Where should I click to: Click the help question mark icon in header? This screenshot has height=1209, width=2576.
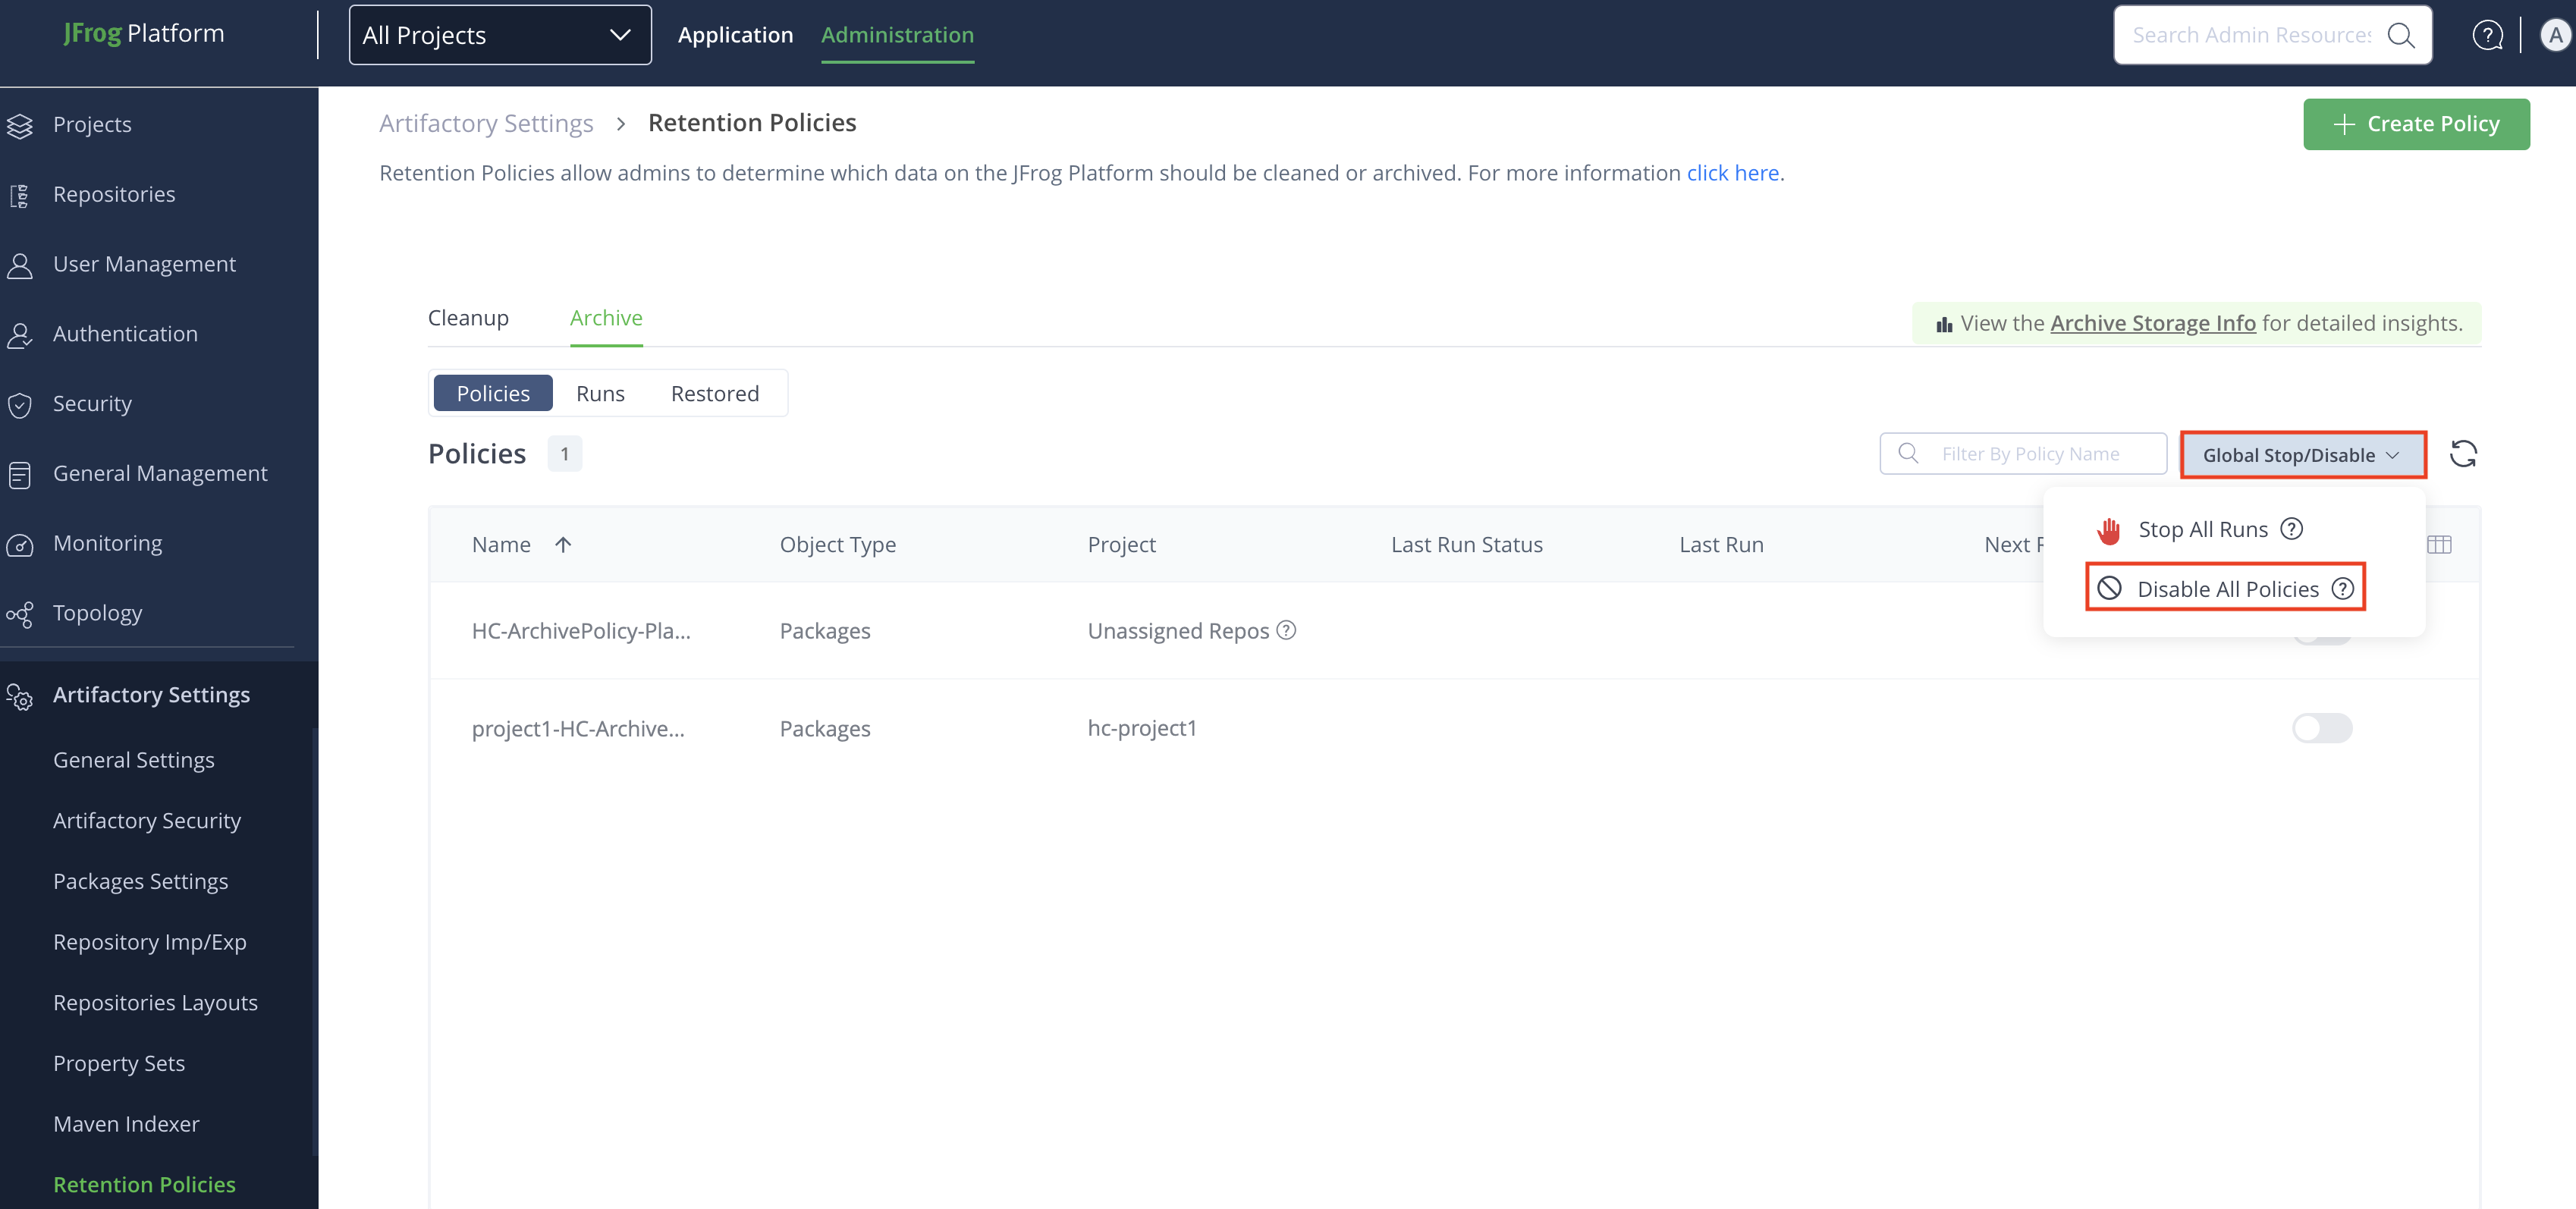2487,35
